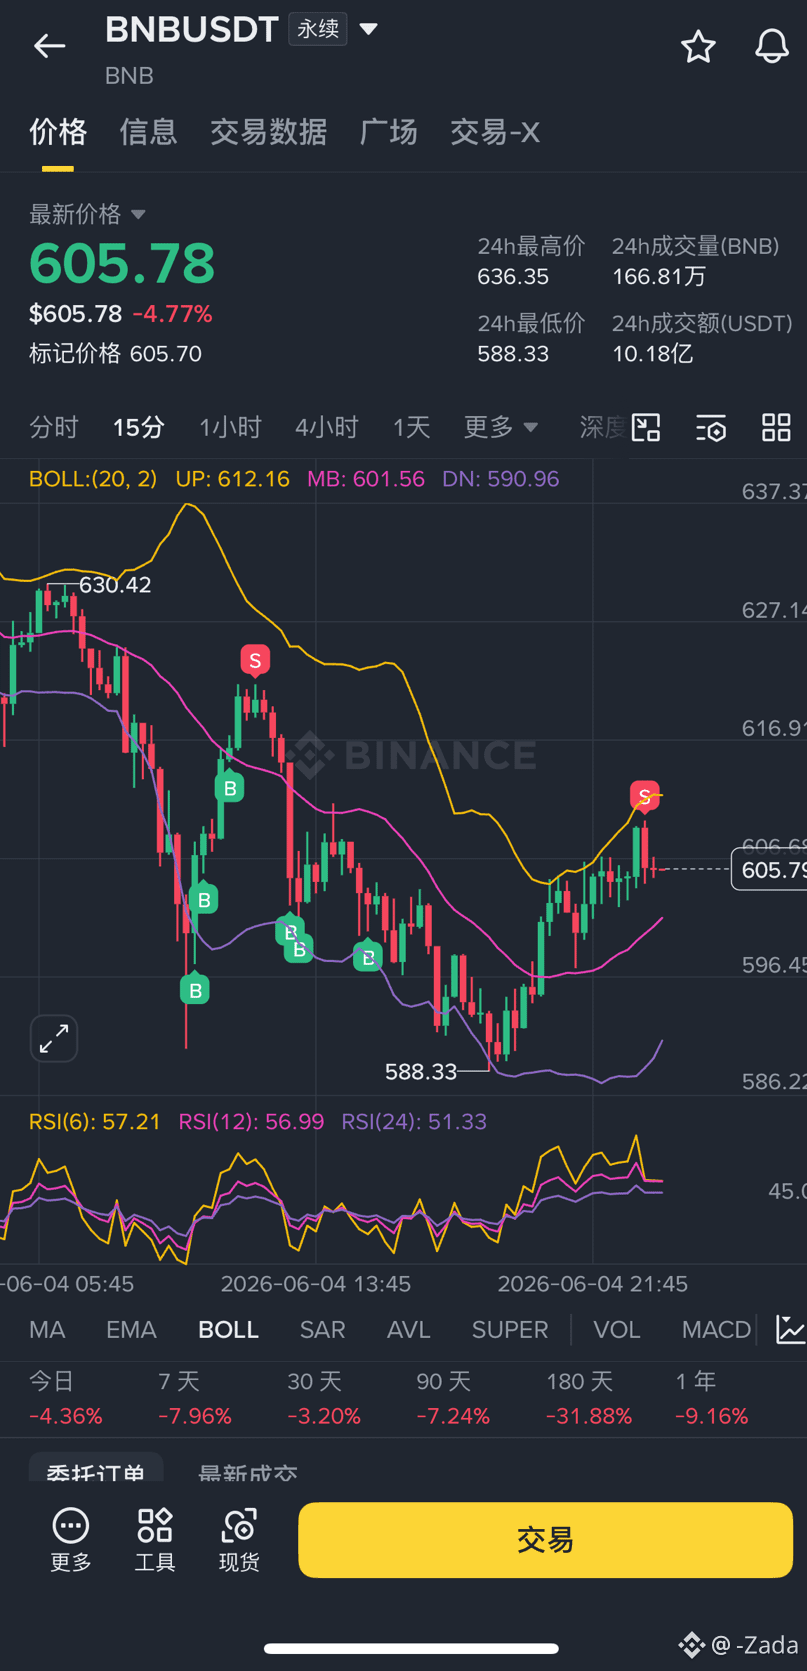Switch to 信息 tab
Screen dimensions: 807x1671
[148, 132]
